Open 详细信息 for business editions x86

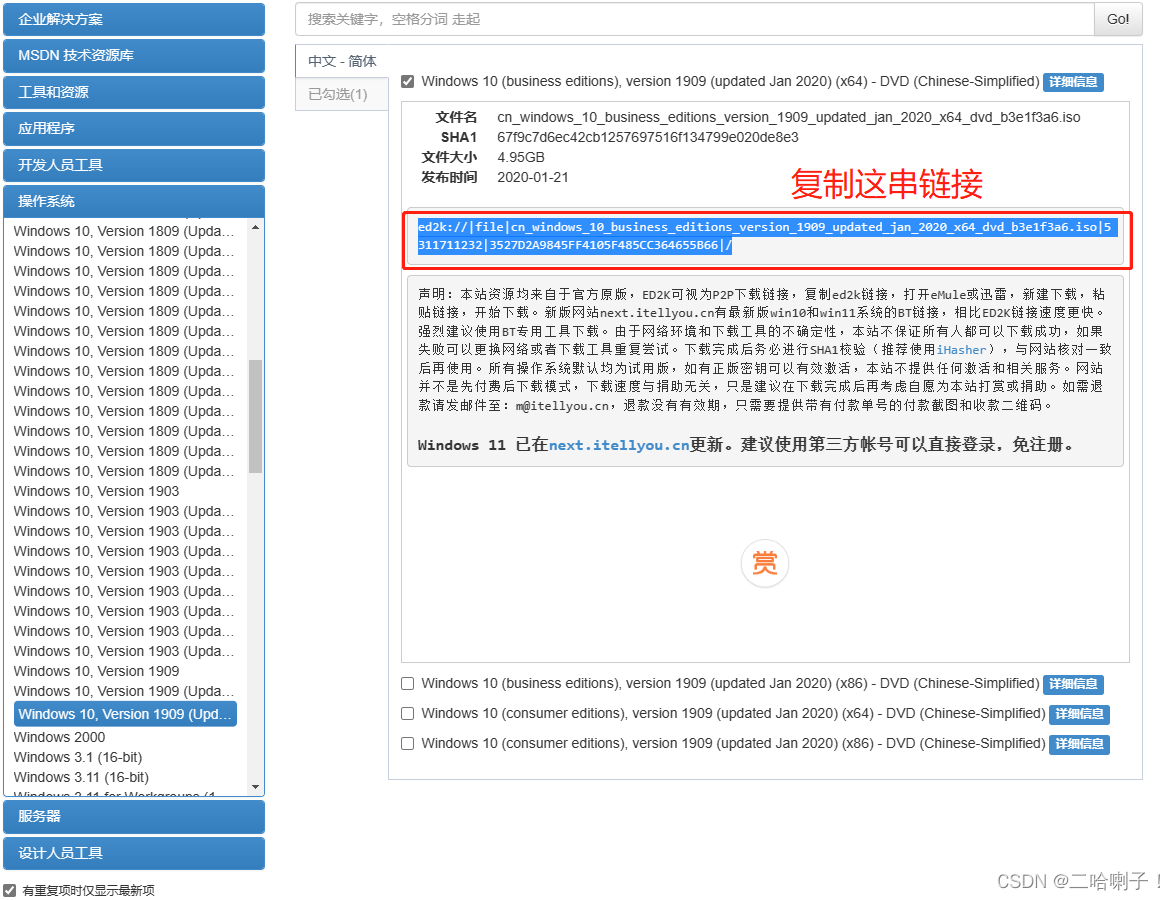[1073, 684]
